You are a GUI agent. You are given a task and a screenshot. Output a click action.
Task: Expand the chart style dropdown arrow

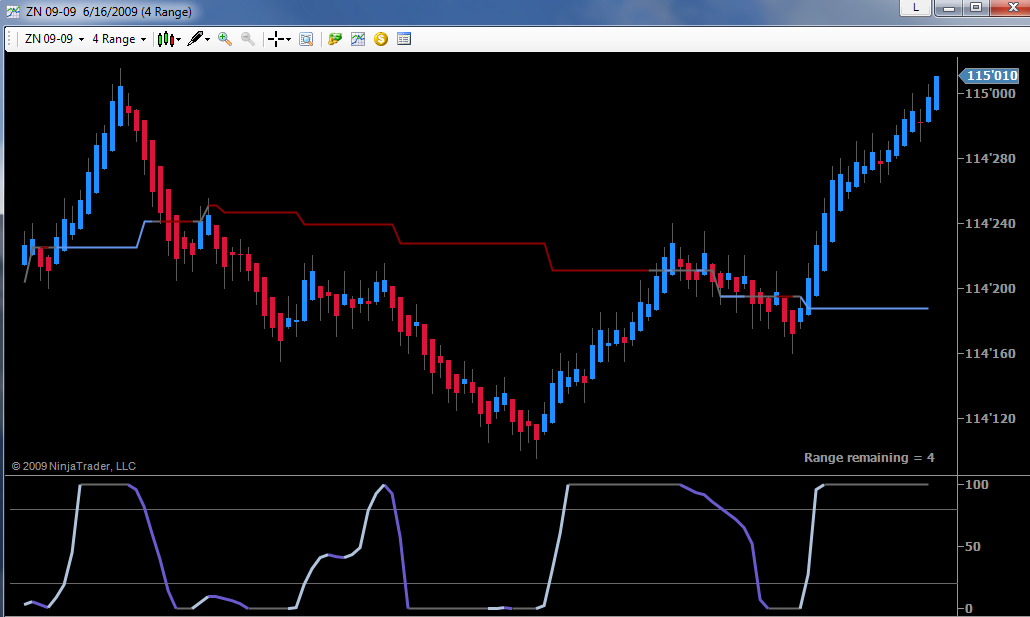(179, 39)
